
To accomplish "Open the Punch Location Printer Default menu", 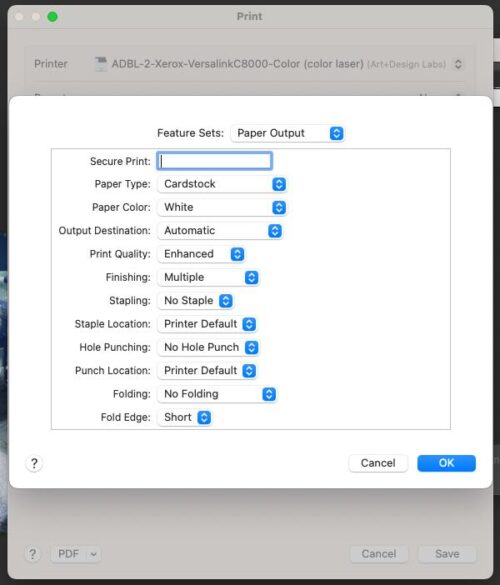I will pyautogui.click(x=207, y=371).
